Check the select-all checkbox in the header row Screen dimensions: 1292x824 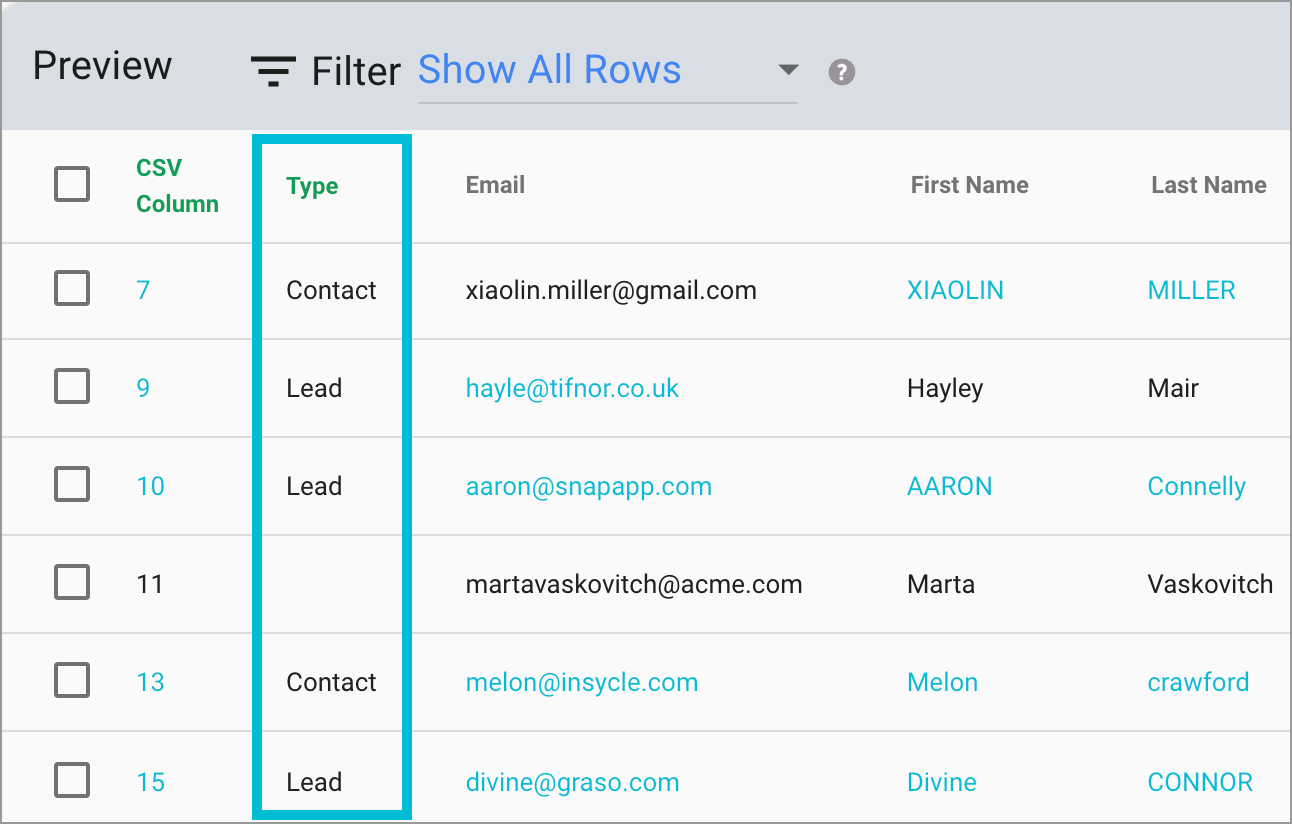(71, 184)
